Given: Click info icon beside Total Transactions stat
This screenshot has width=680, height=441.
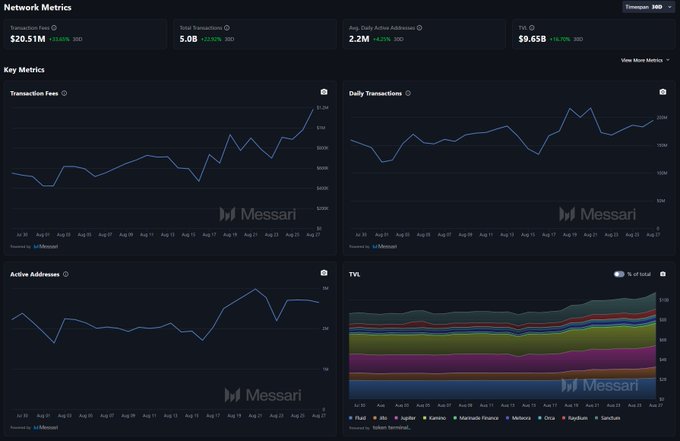Looking at the screenshot, I should point(227,28).
